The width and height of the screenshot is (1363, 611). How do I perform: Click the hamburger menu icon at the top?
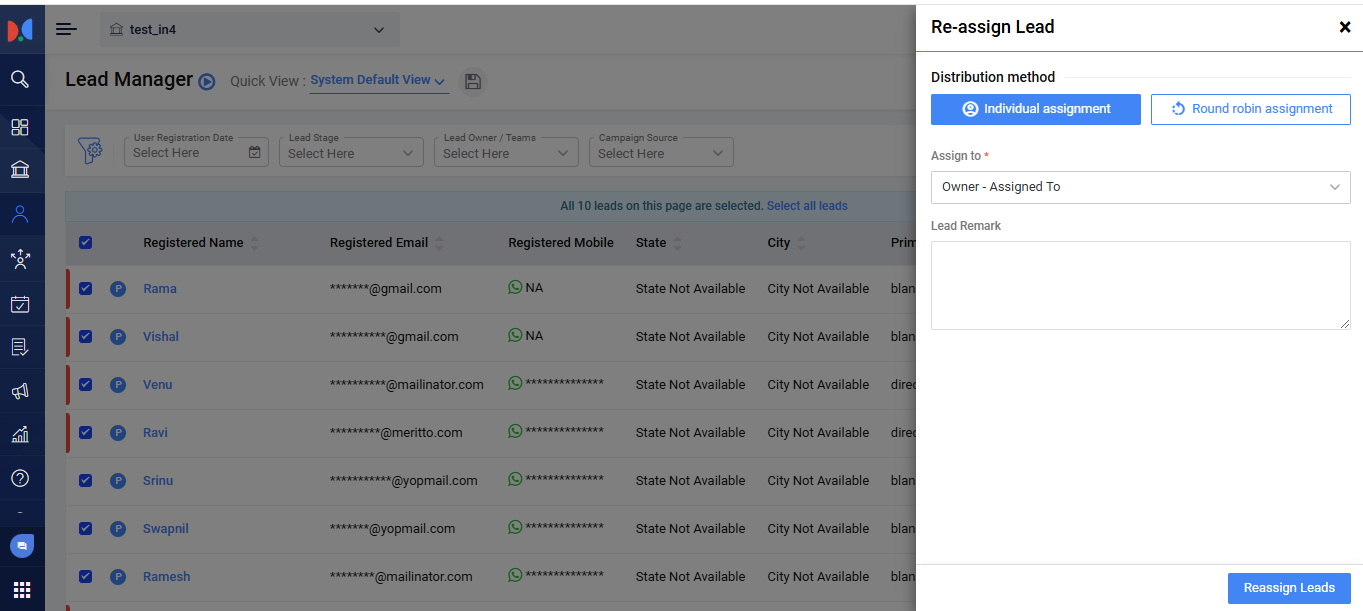point(66,29)
